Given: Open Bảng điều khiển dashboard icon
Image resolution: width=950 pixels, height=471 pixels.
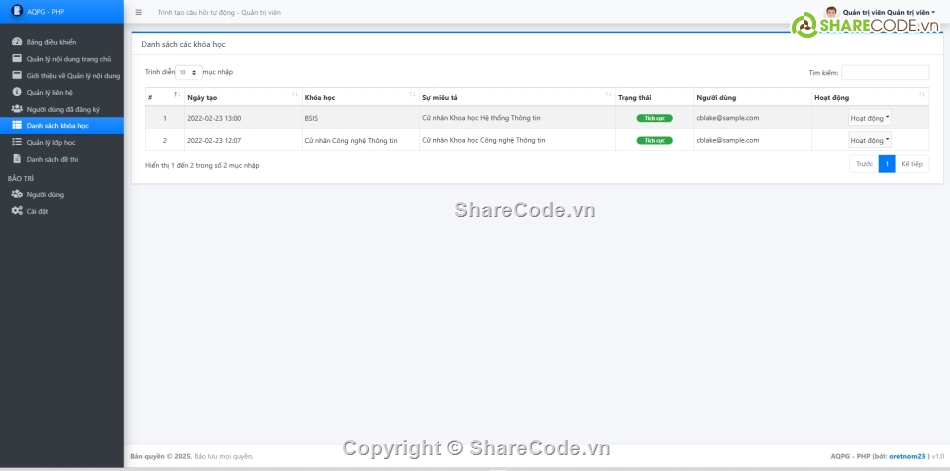Looking at the screenshot, I should point(16,42).
